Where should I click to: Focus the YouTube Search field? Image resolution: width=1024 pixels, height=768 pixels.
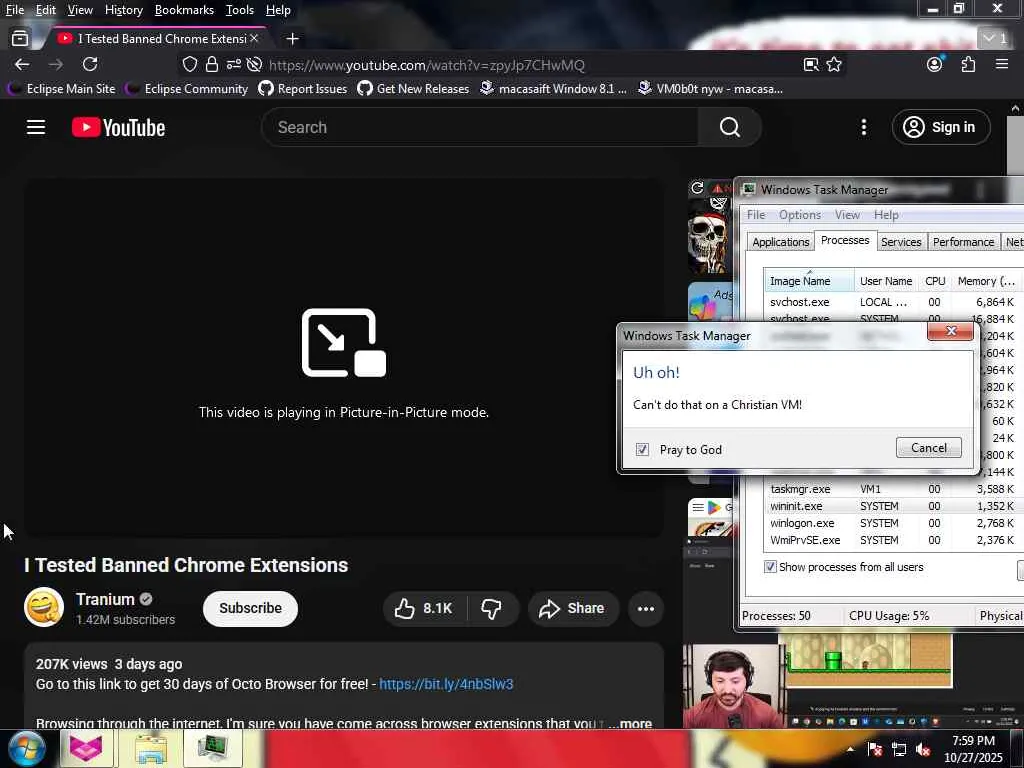480,127
